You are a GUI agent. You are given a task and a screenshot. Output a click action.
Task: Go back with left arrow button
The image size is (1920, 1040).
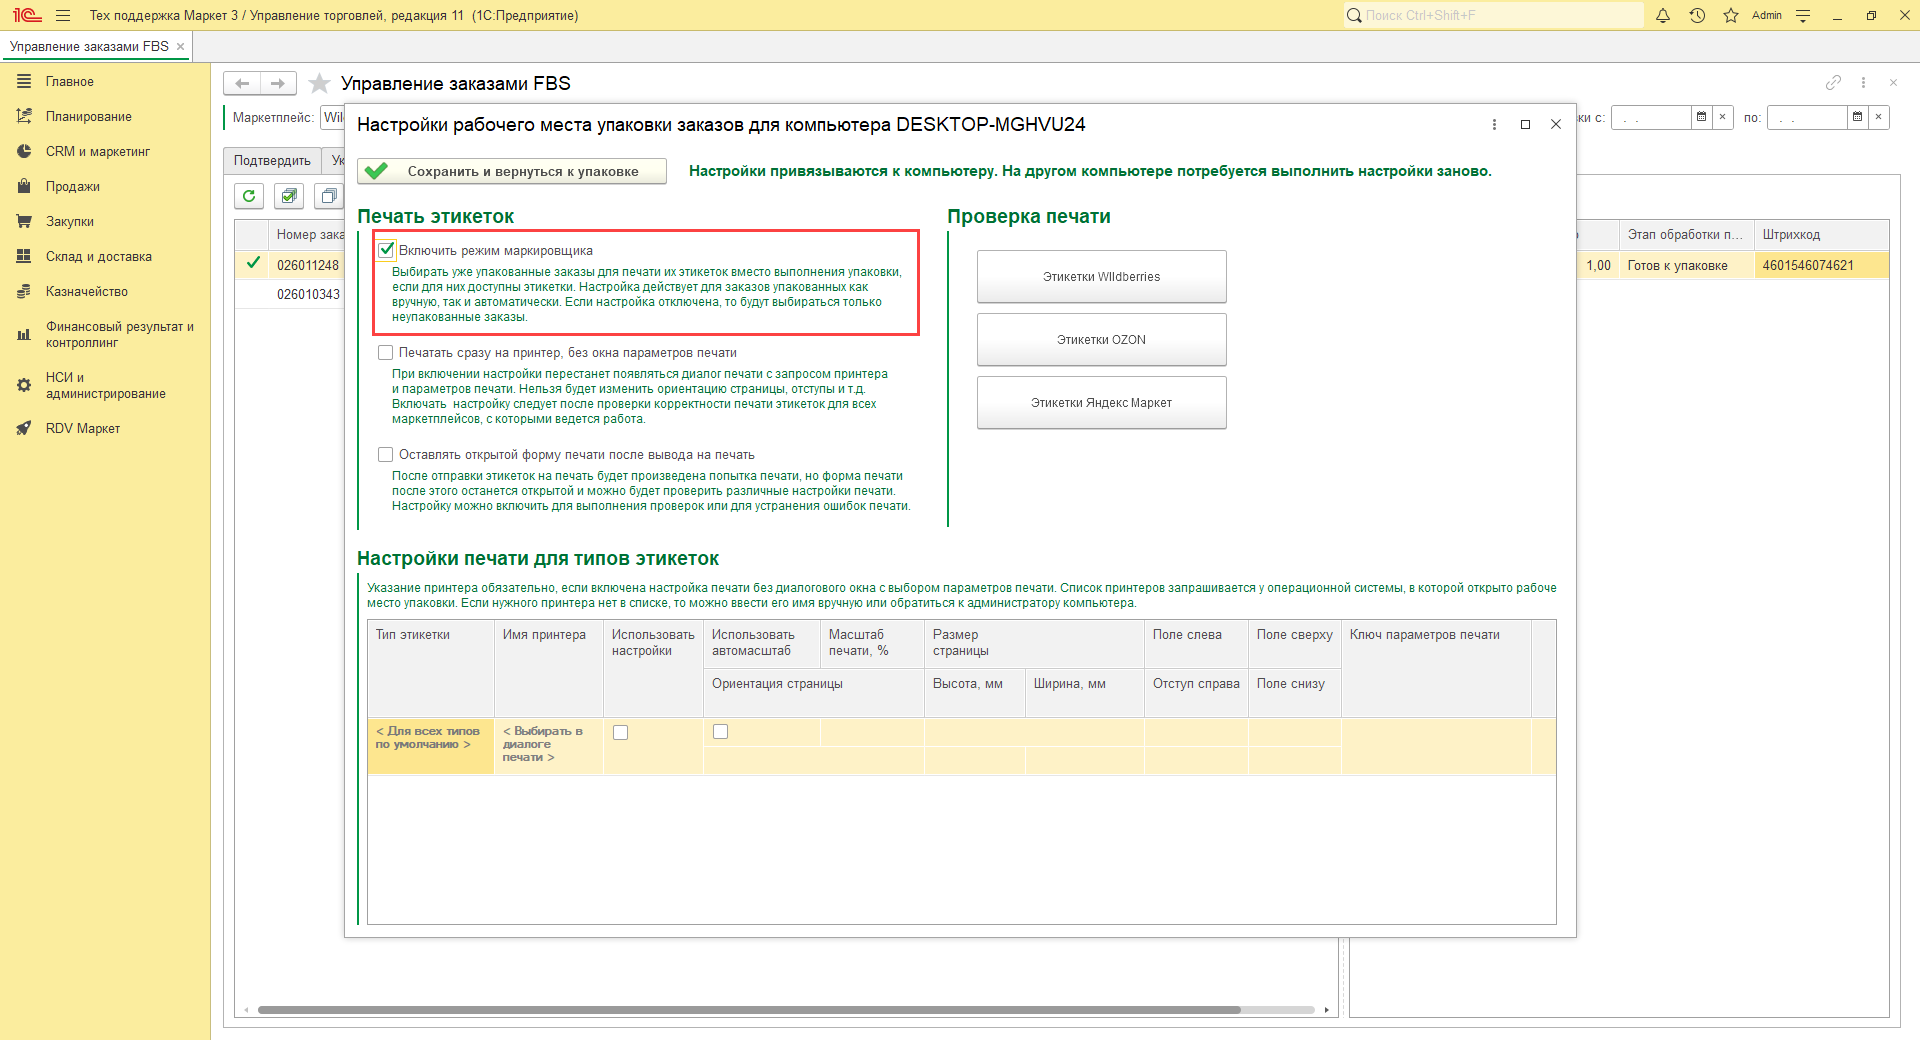pos(242,83)
